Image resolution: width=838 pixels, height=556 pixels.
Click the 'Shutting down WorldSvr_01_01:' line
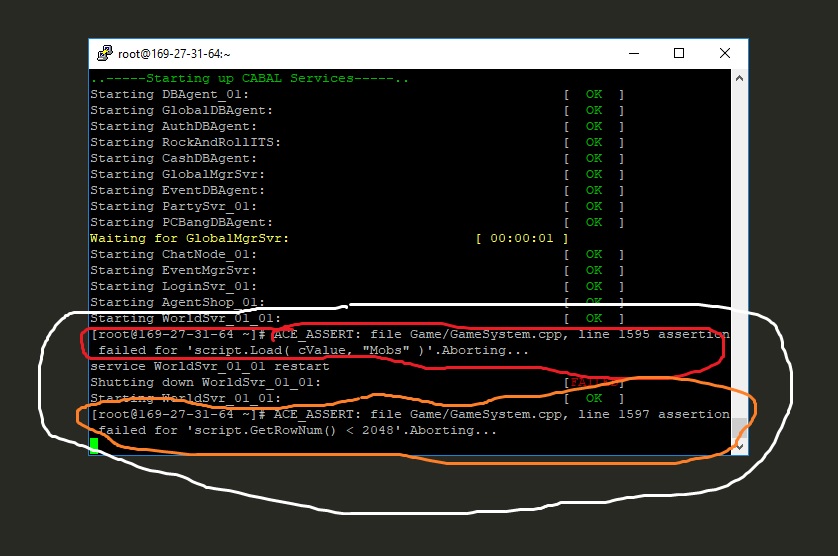coord(206,383)
